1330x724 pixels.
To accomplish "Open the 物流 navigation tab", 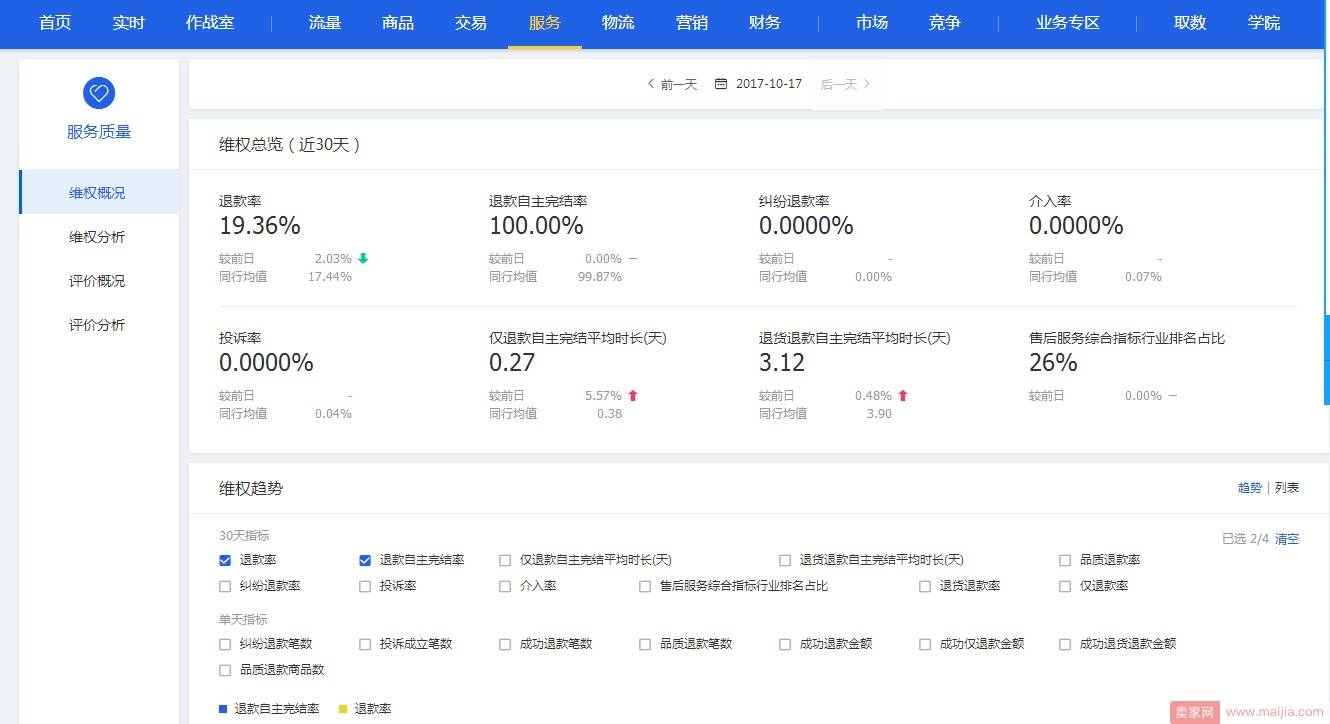I will point(618,23).
